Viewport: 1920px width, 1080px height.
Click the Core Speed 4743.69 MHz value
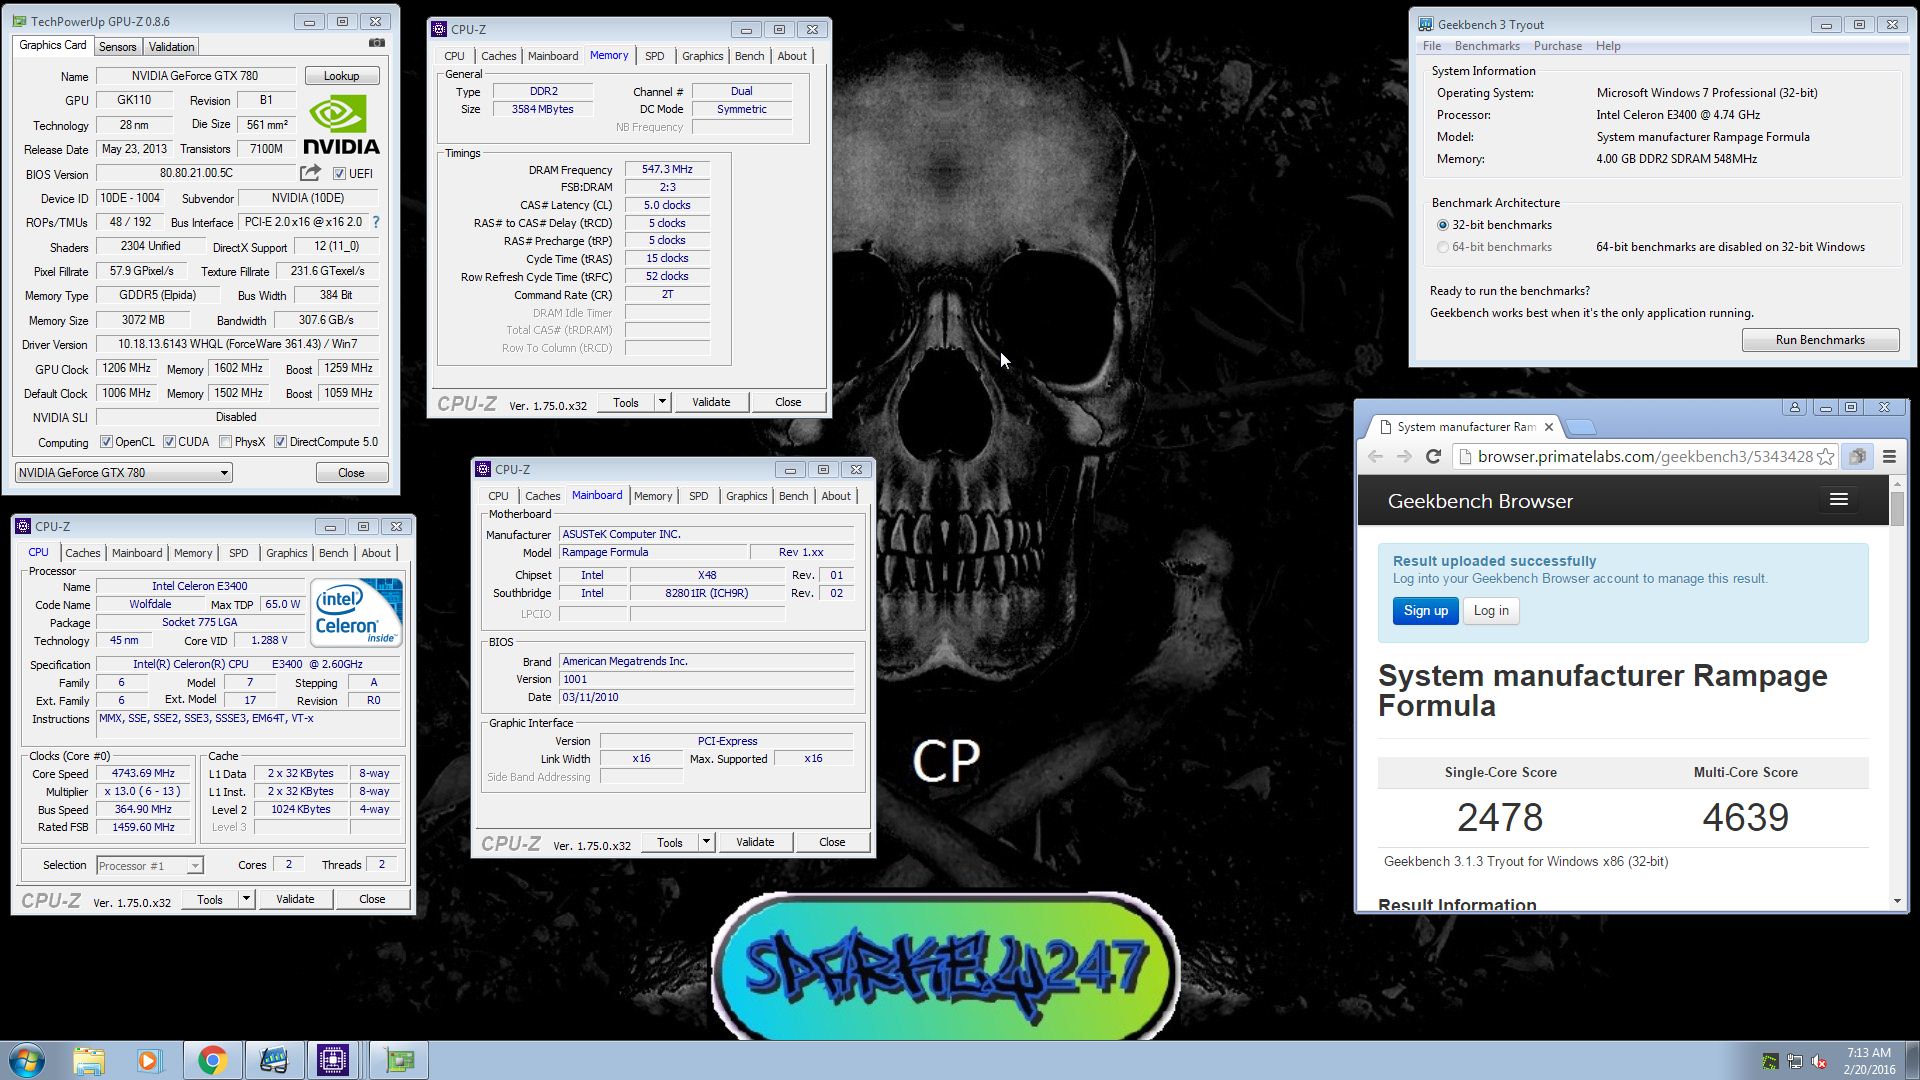pos(143,773)
